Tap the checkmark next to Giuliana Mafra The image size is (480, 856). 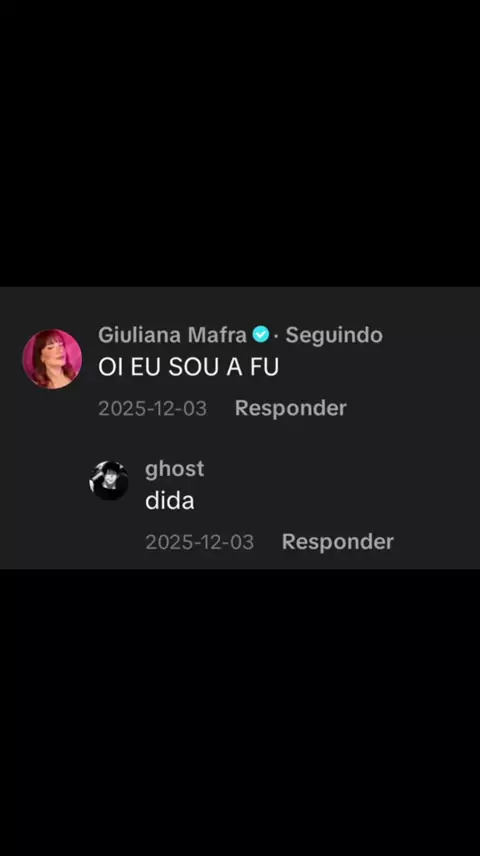click(x=260, y=334)
